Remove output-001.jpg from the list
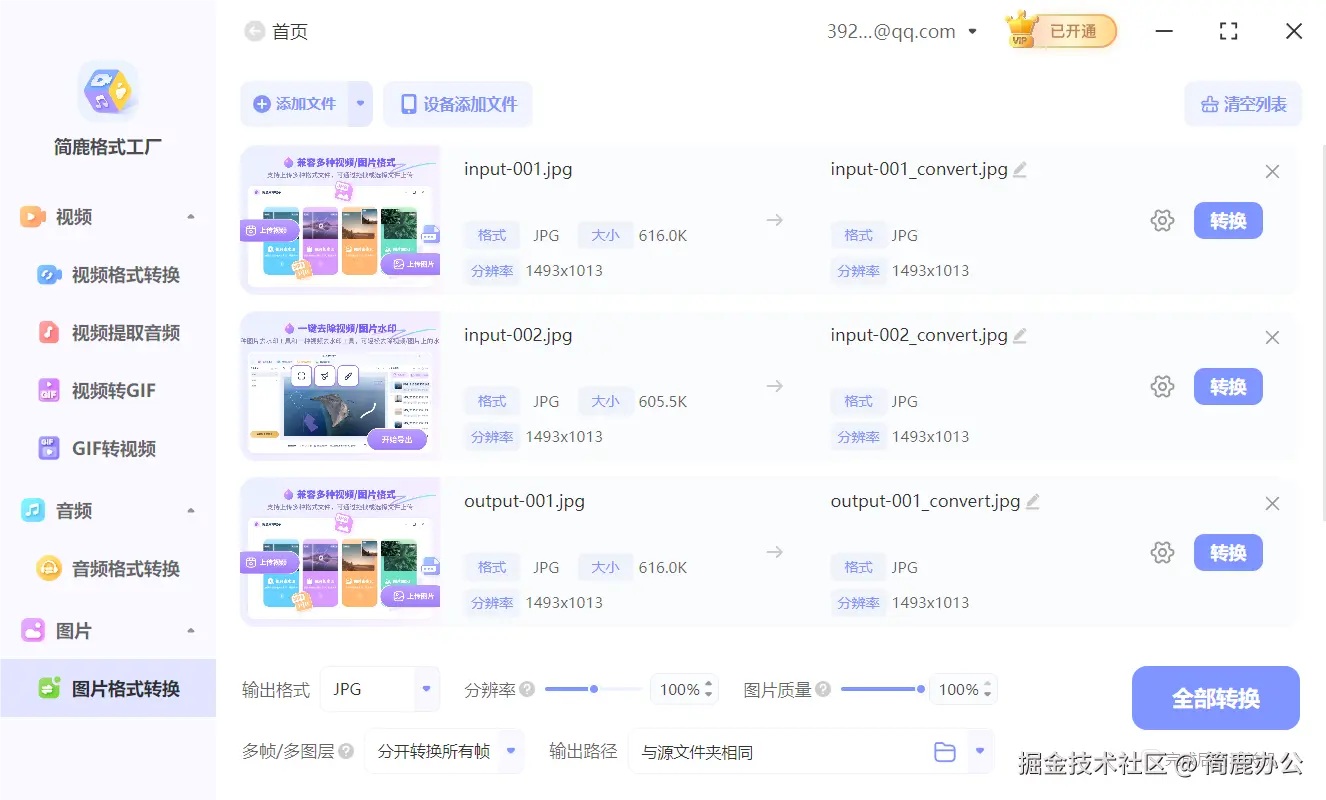Viewport: 1326px width, 800px height. point(1272,503)
